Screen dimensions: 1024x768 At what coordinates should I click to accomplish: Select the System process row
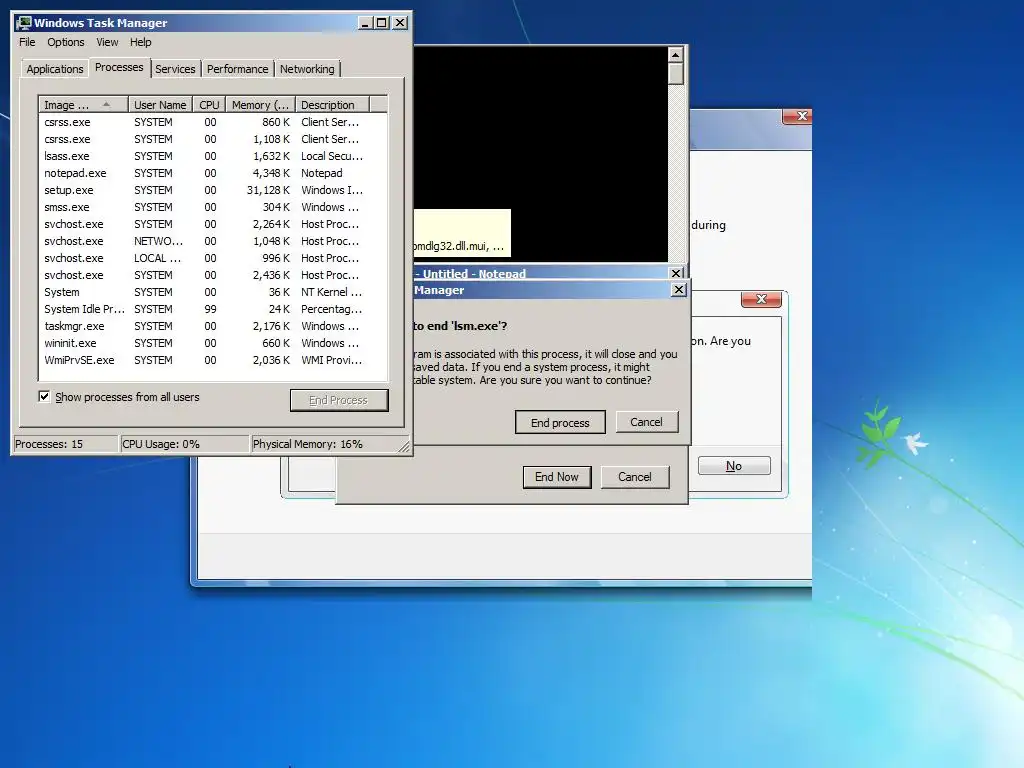[x=213, y=292]
